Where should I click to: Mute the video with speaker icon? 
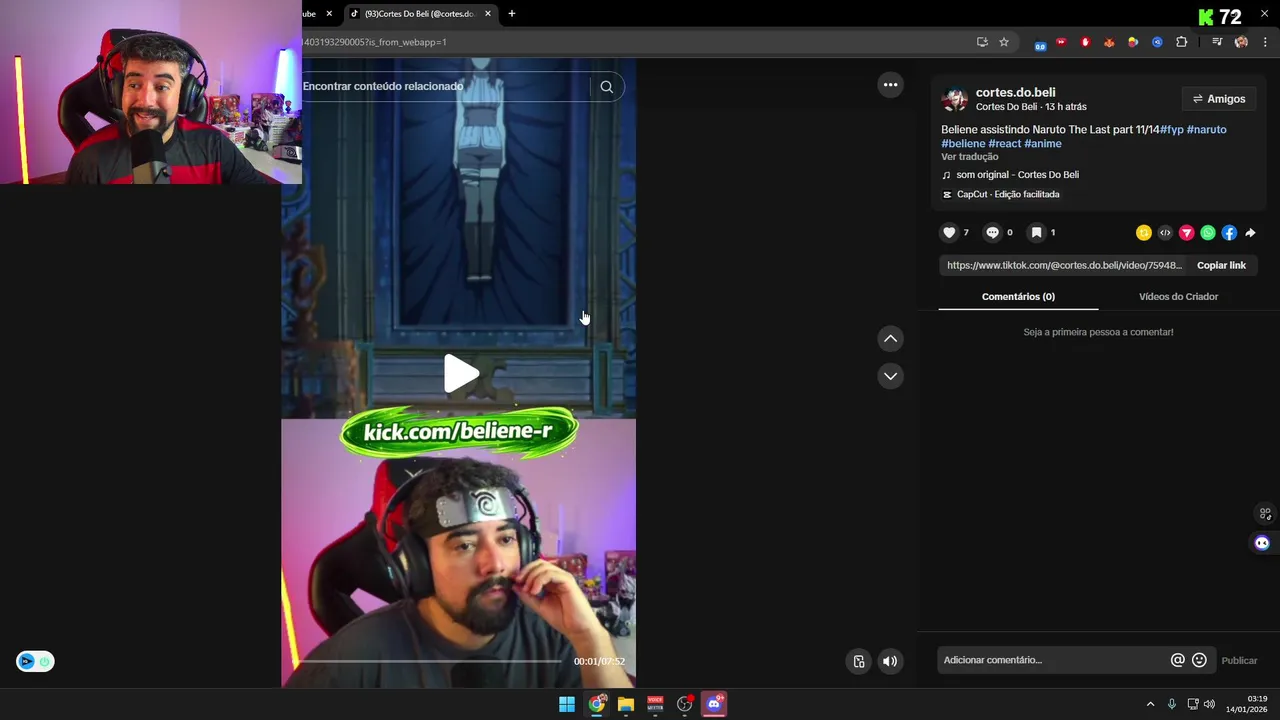(x=890, y=661)
